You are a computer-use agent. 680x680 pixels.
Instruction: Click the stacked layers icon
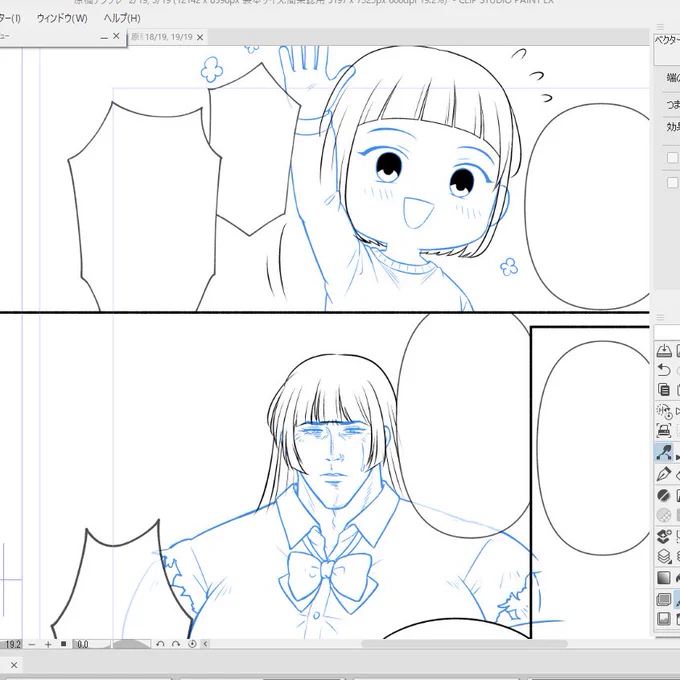coord(664,556)
